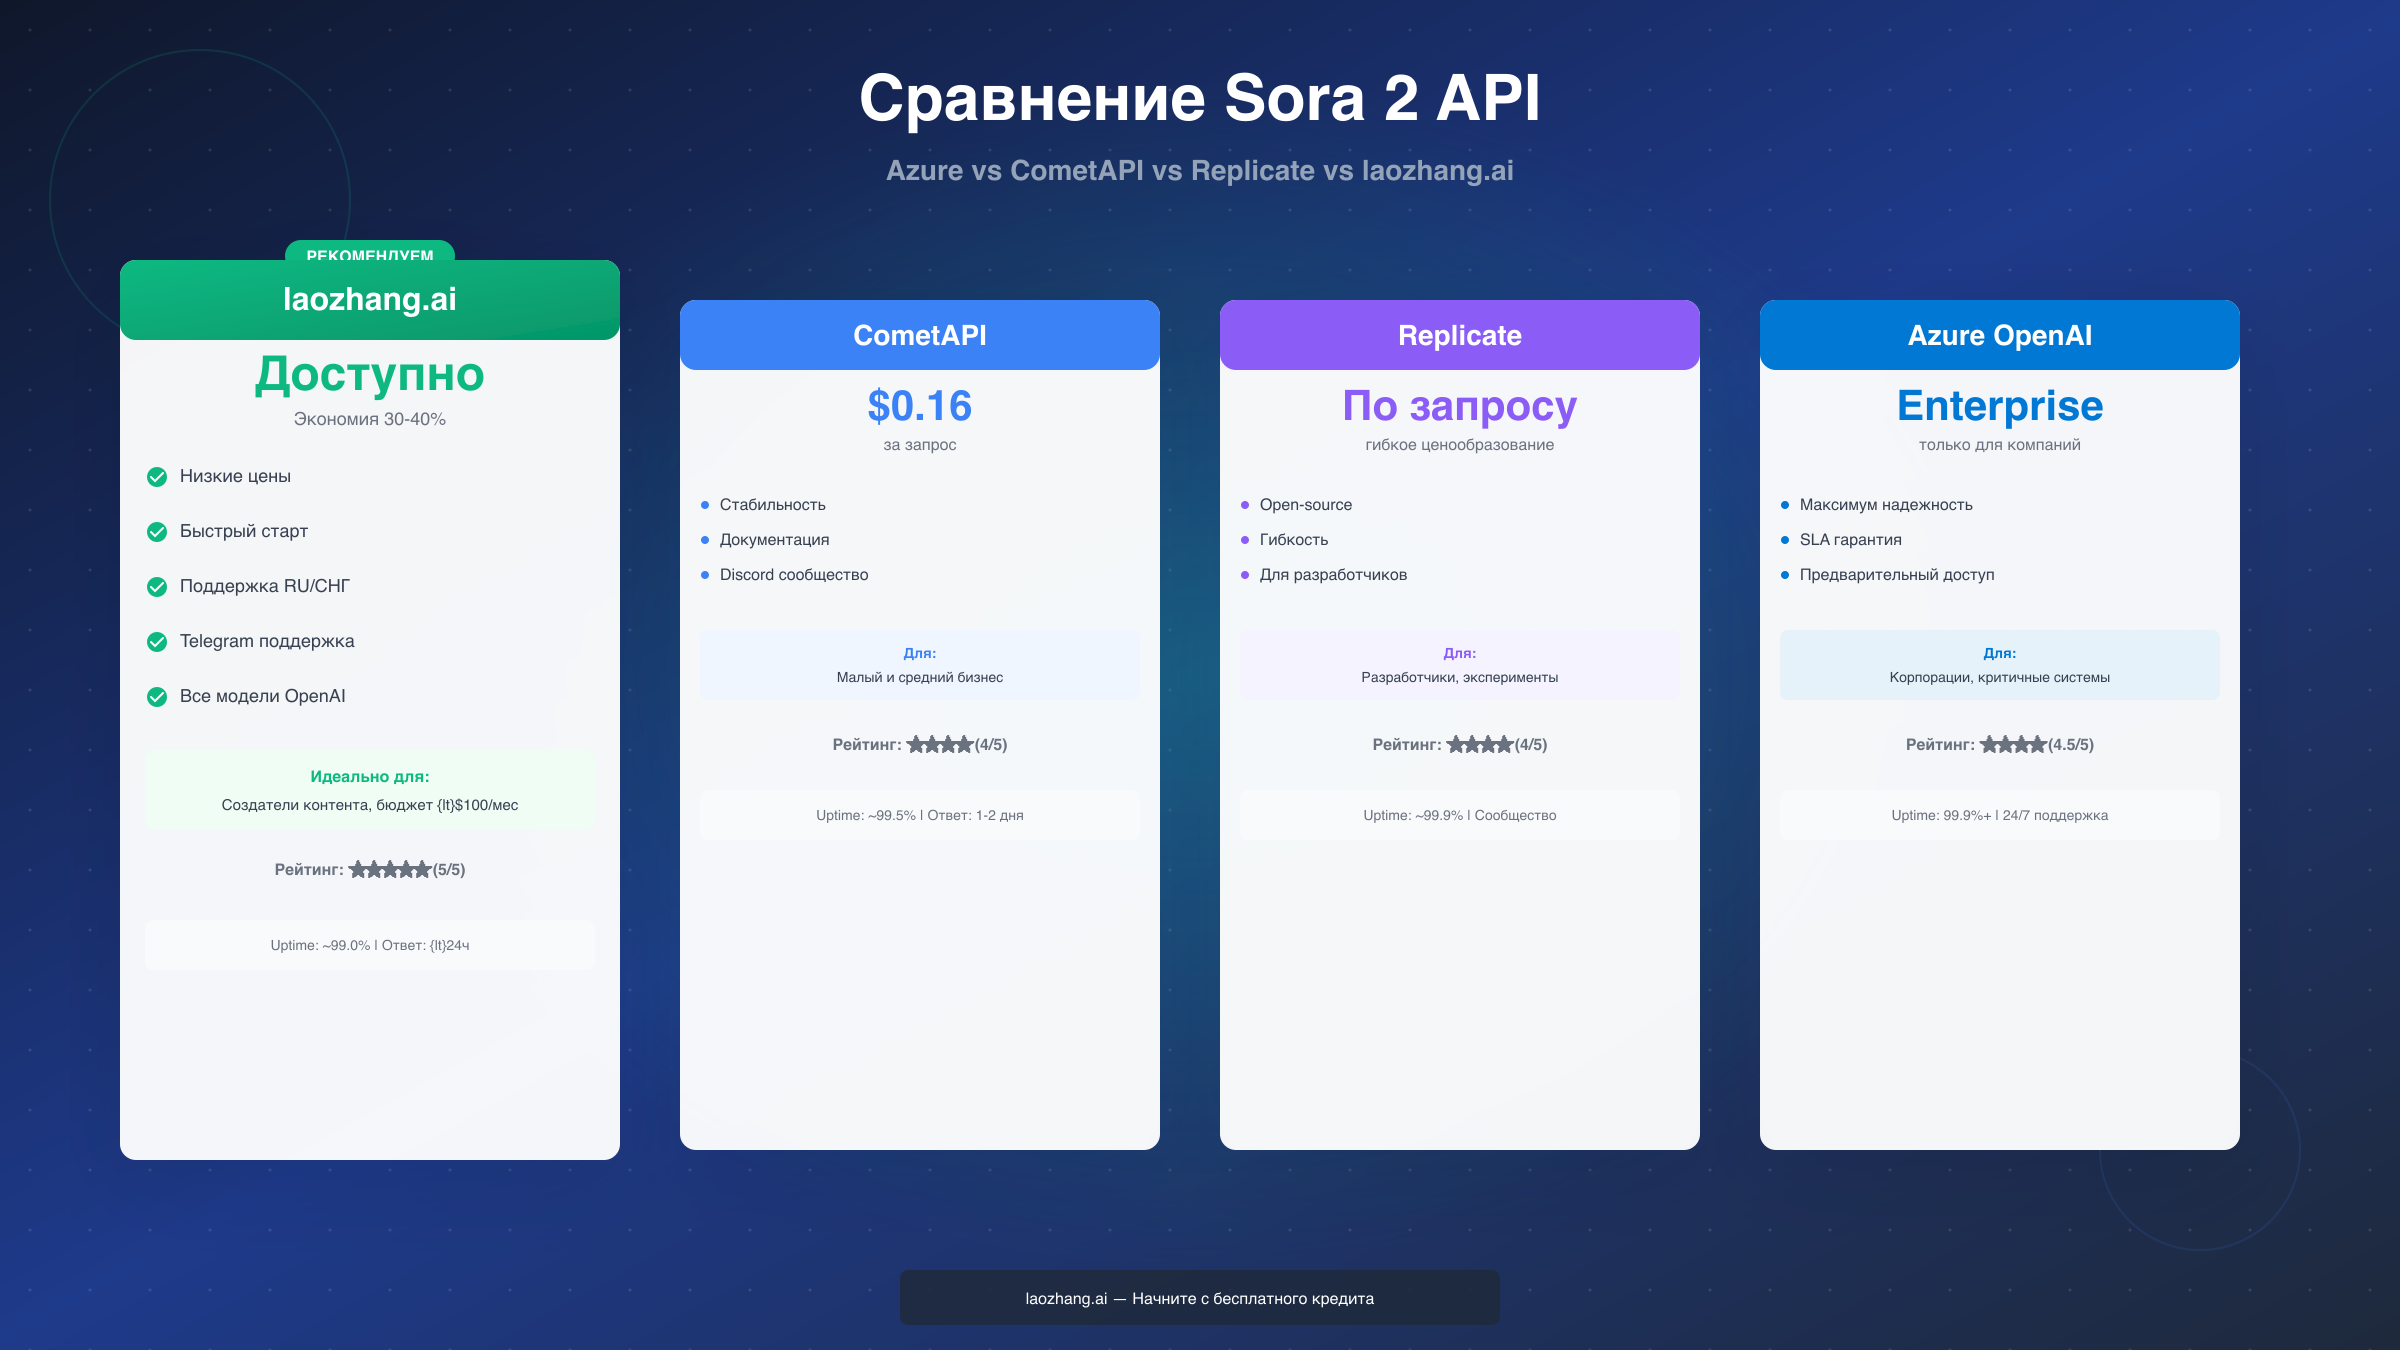Viewport: 2400px width, 1350px height.
Task: Click the checkmark beside Все модели OpenAI
Action: click(x=156, y=696)
